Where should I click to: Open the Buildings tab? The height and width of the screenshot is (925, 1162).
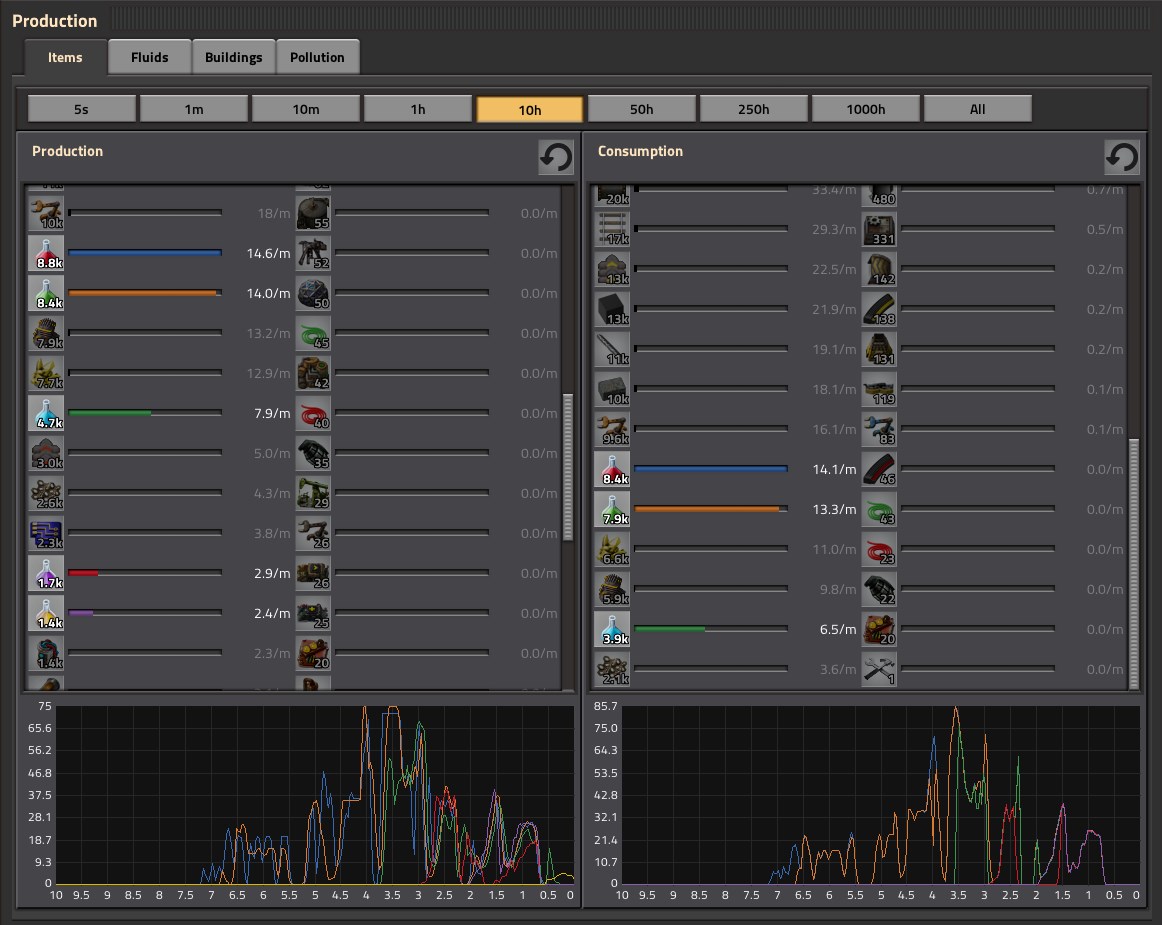click(233, 57)
